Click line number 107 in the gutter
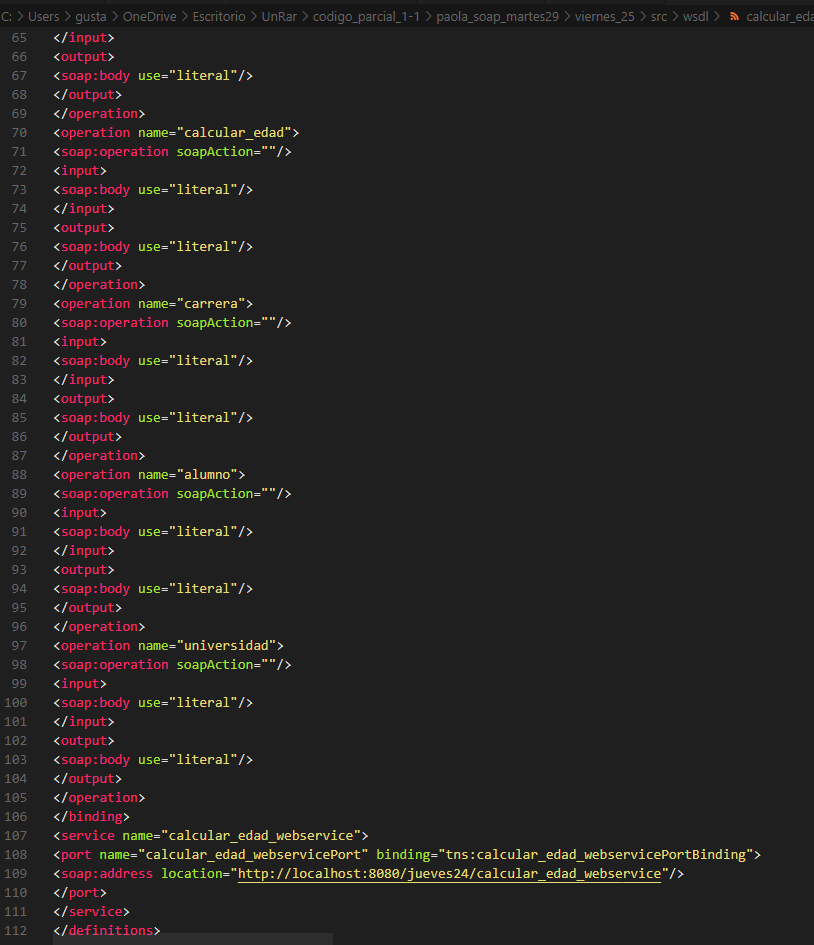This screenshot has width=814, height=945. 15,836
